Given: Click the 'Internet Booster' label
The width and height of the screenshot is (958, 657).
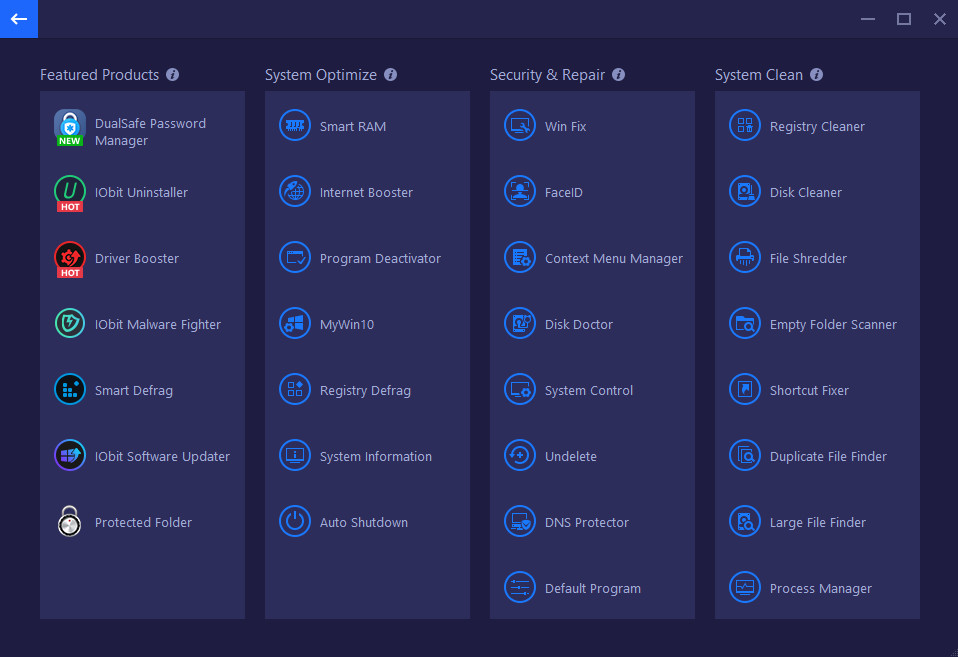Looking at the screenshot, I should [366, 193].
